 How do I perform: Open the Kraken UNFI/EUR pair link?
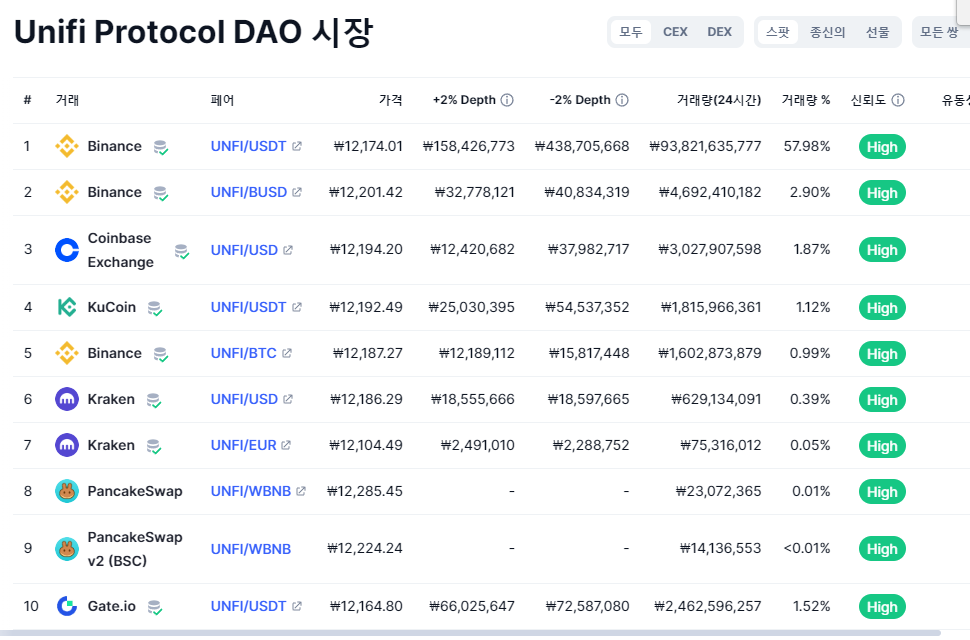[244, 445]
